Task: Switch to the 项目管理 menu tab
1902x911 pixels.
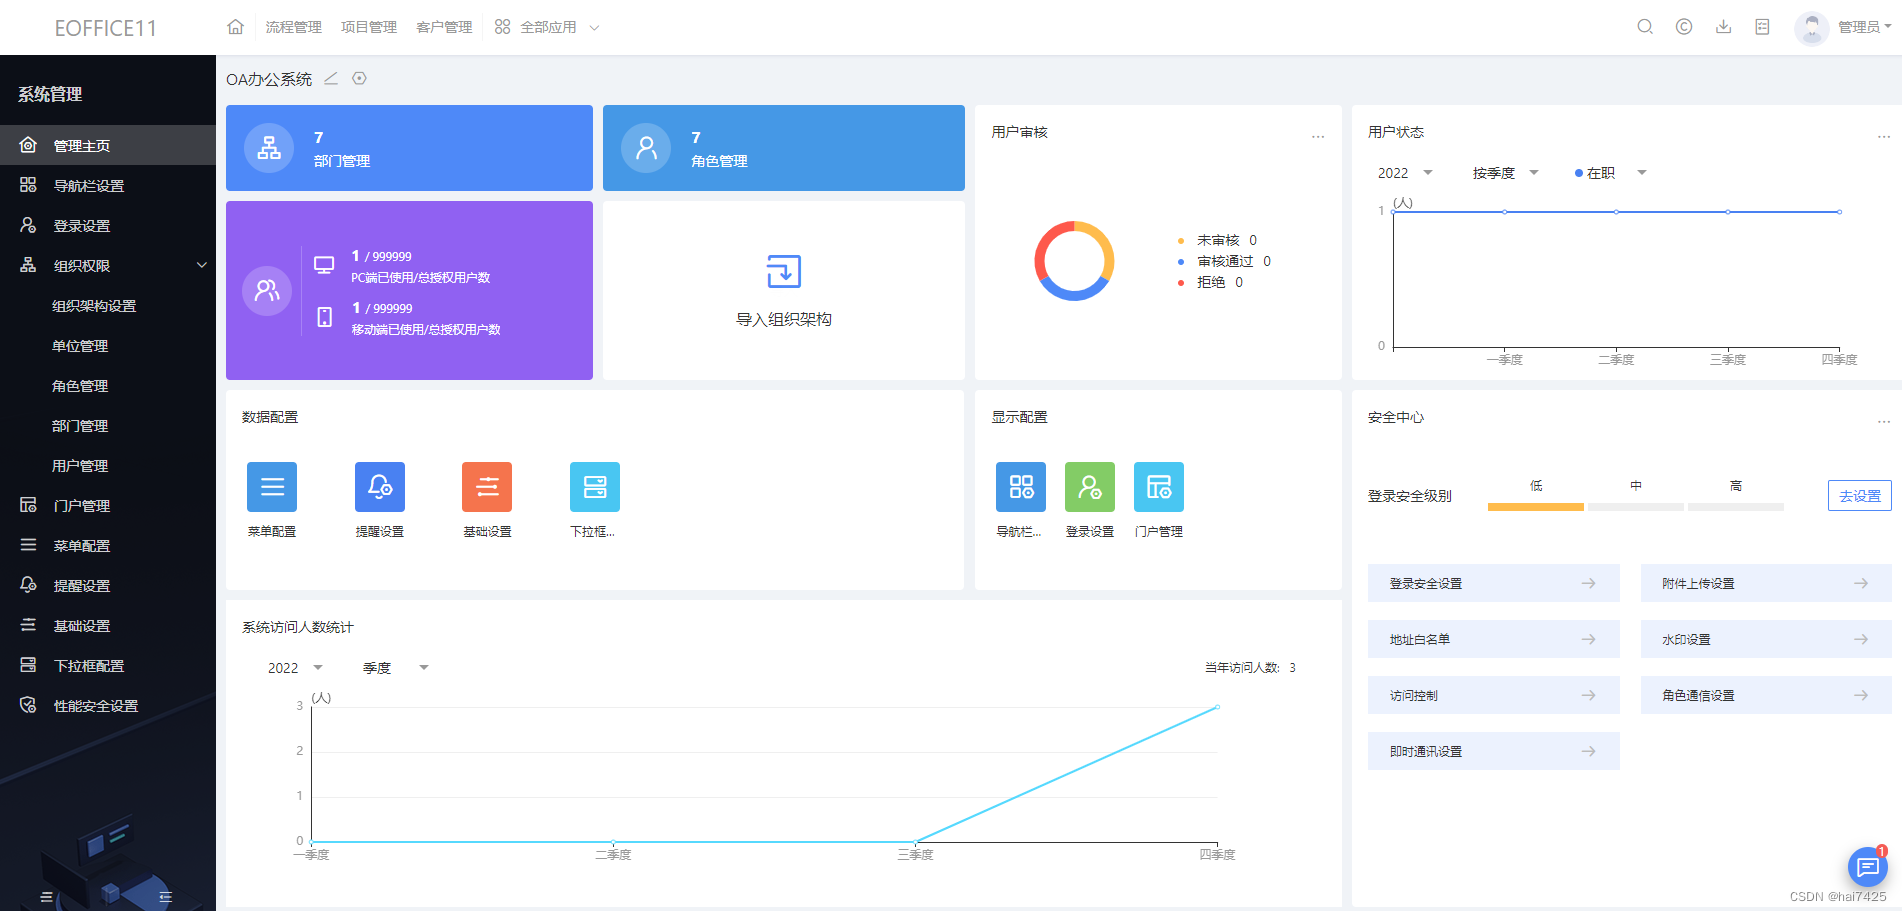Action: coord(368,27)
